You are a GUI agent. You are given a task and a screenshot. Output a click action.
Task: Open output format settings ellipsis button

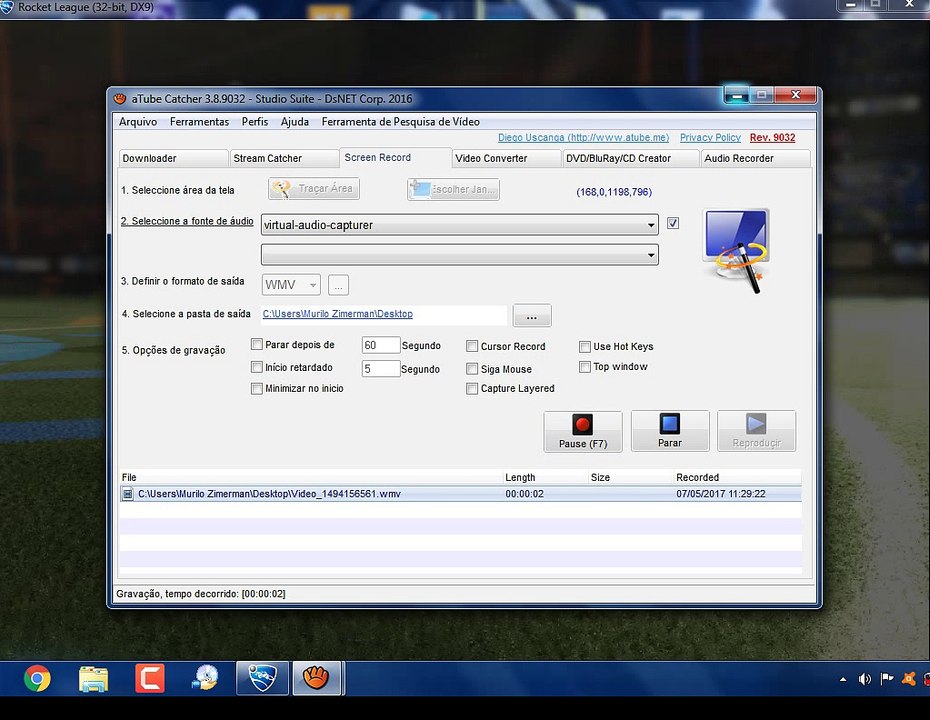click(x=338, y=285)
